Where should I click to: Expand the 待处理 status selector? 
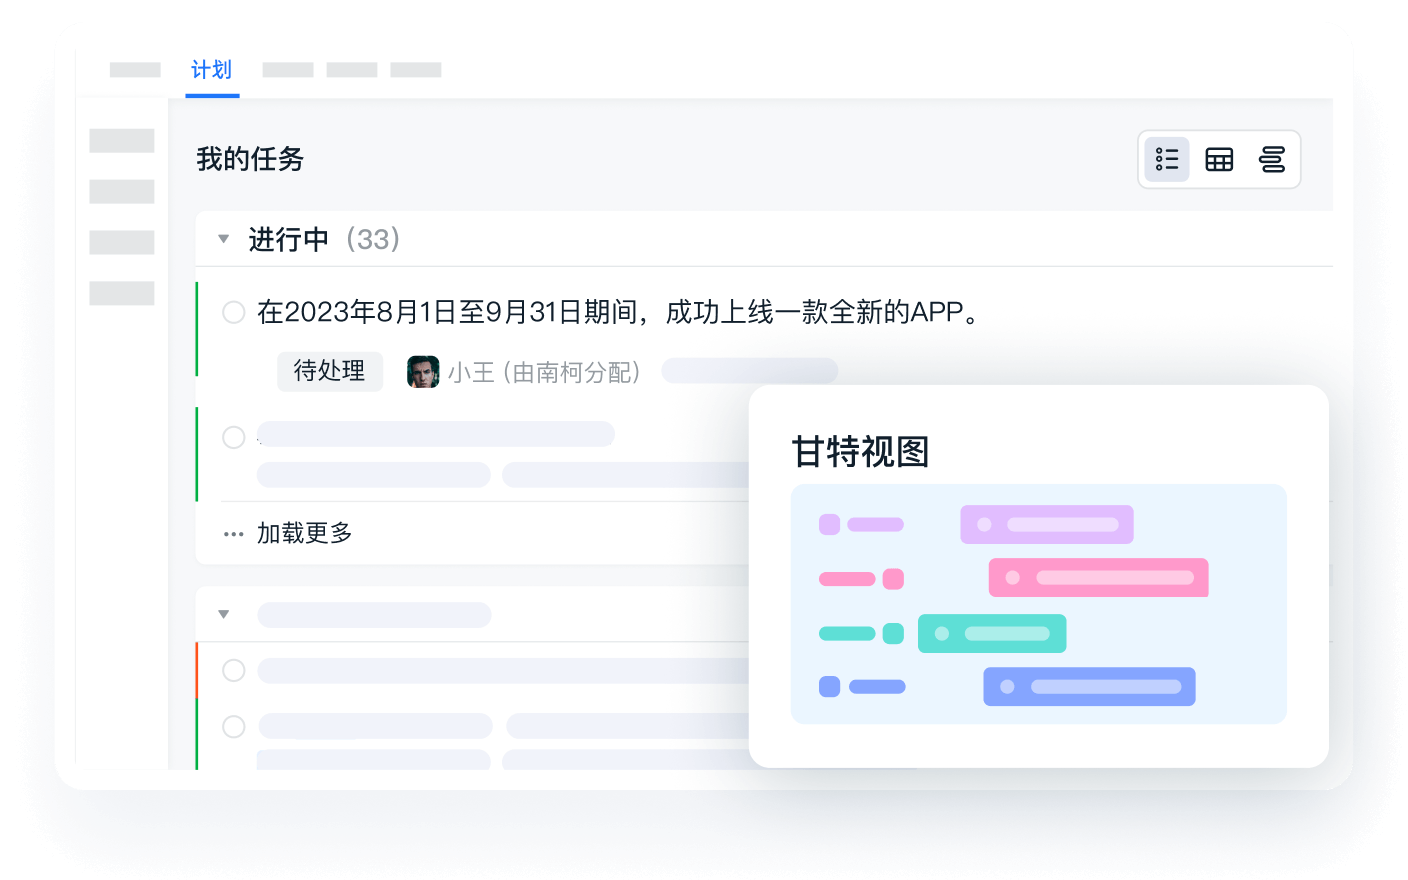point(330,371)
